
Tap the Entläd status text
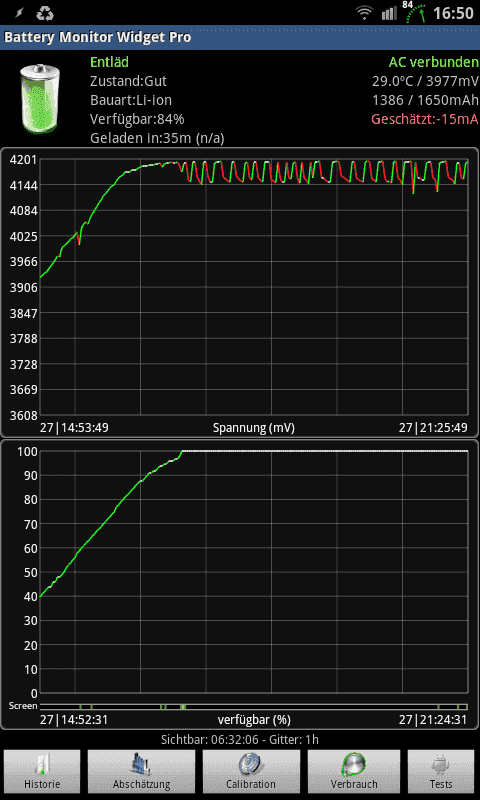pyautogui.click(x=110, y=62)
